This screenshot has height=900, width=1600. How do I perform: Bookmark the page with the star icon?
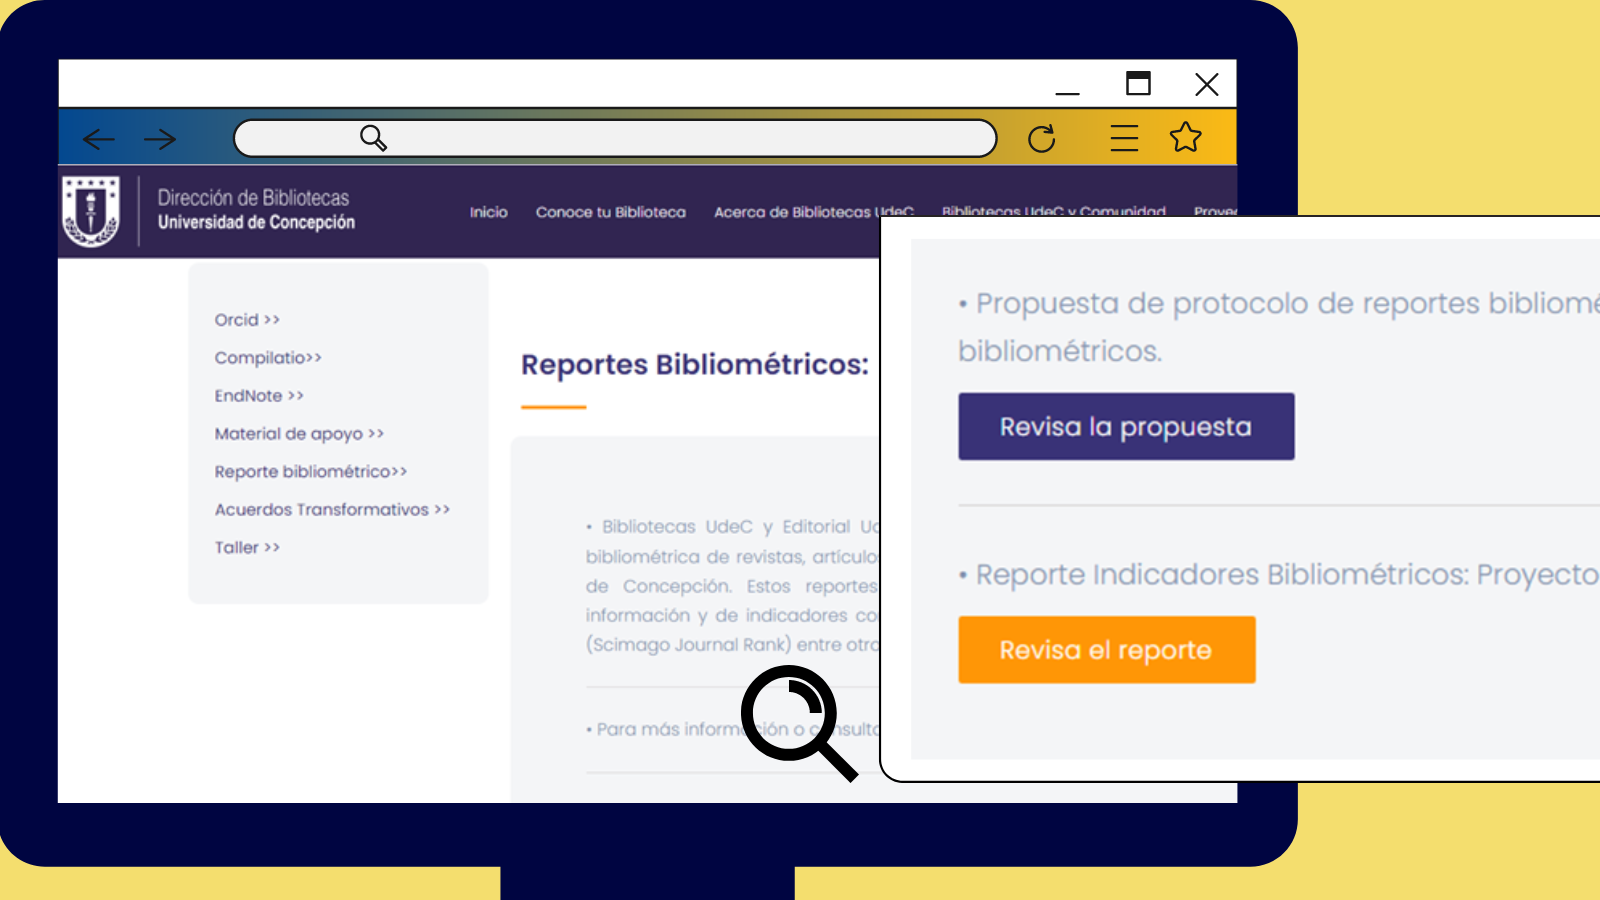1186,137
